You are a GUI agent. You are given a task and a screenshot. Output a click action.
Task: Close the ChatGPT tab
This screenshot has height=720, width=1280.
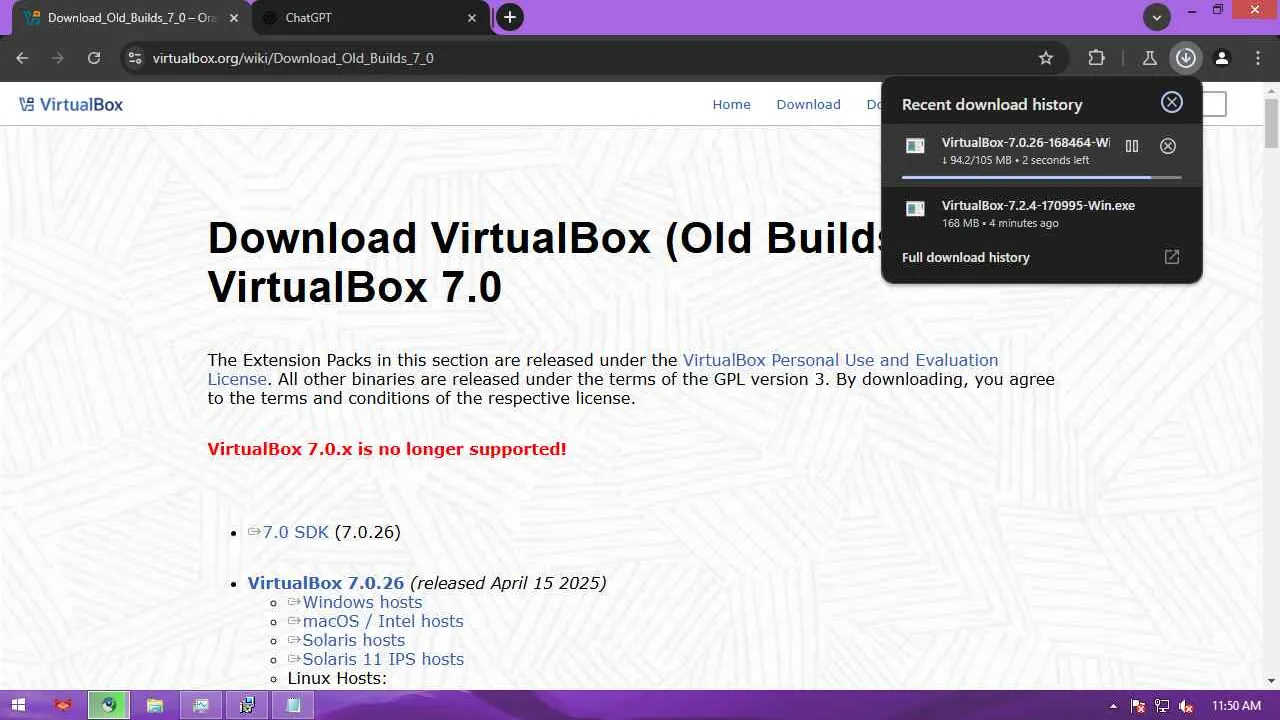click(473, 18)
